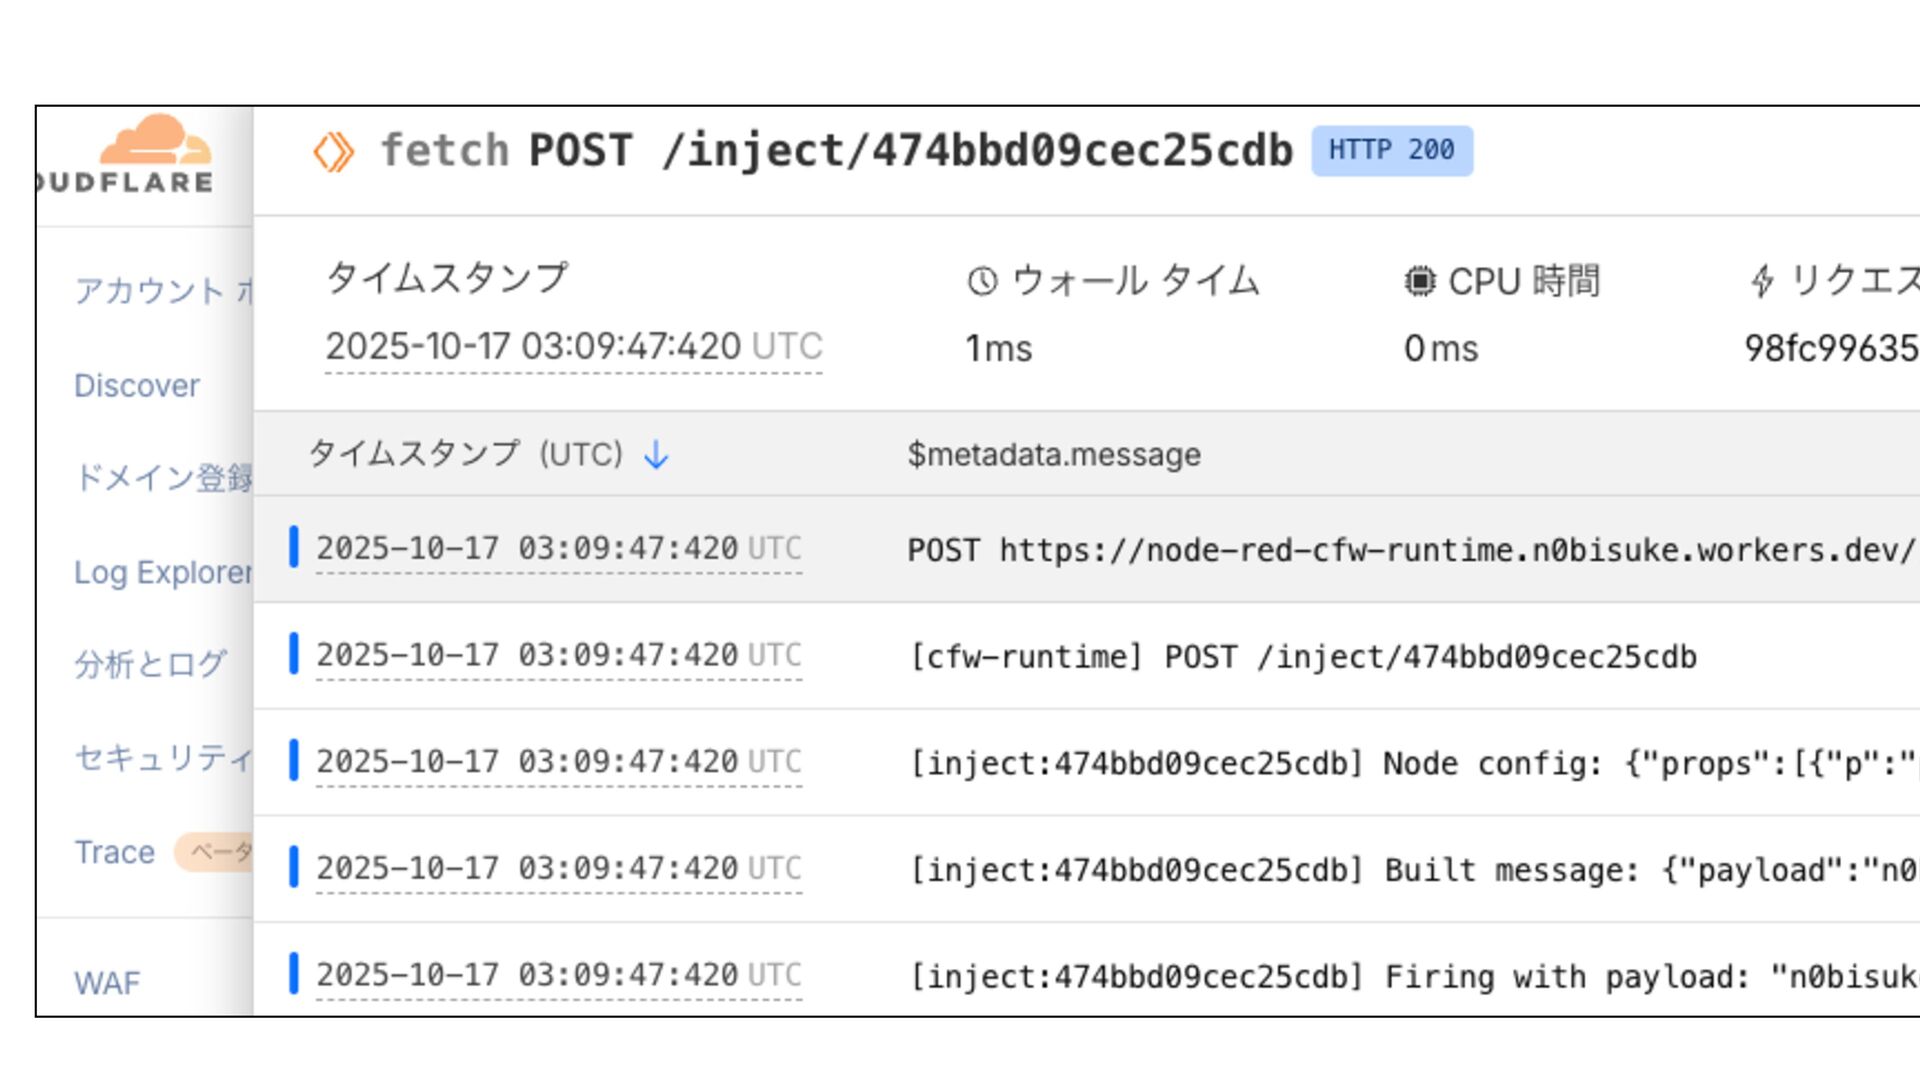The height and width of the screenshot is (1080, 1920).
Task: Select the POST https://node-red-cfw-runtime log row
Action: (x=1410, y=550)
